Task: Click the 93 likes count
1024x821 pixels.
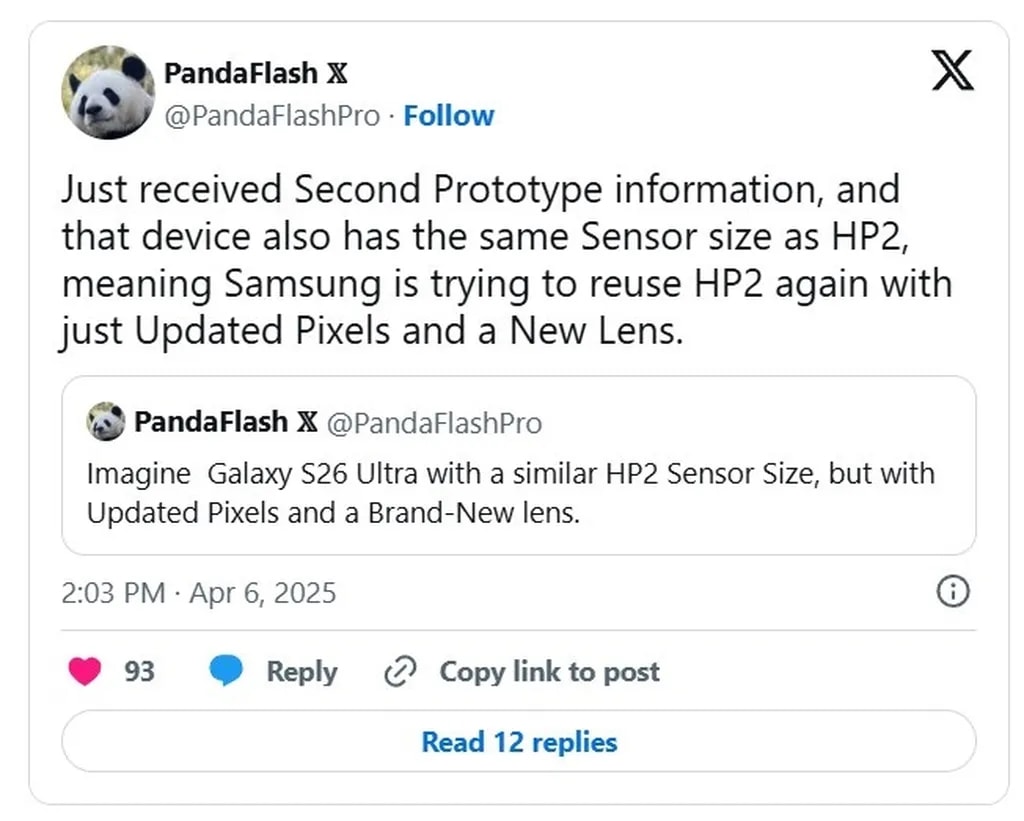Action: coord(139,671)
